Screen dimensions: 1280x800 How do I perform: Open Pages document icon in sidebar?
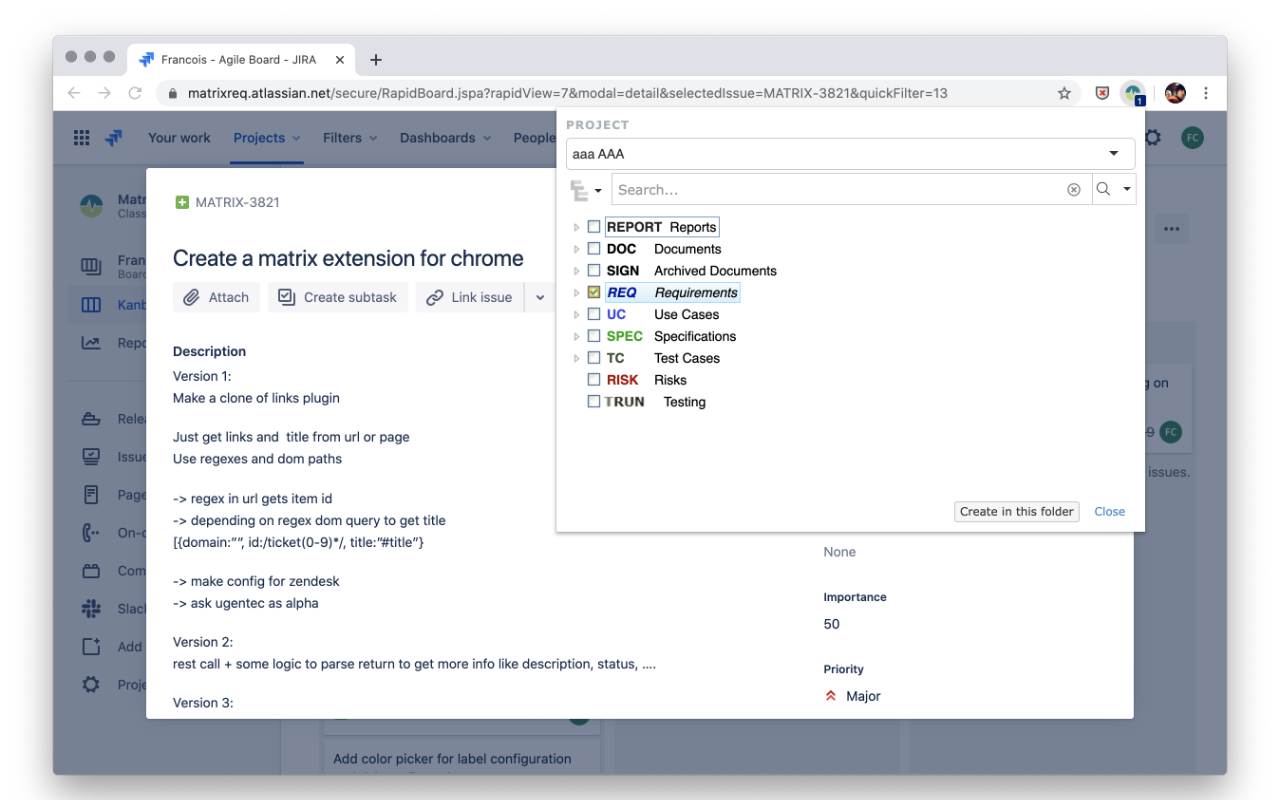(91, 495)
